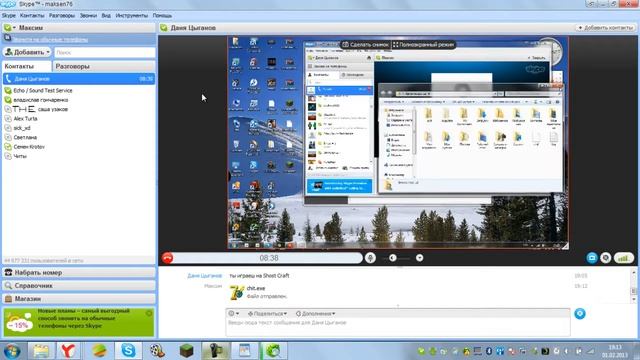Click status icon beside Alex Turta
The width and height of the screenshot is (640, 360).
[8, 119]
